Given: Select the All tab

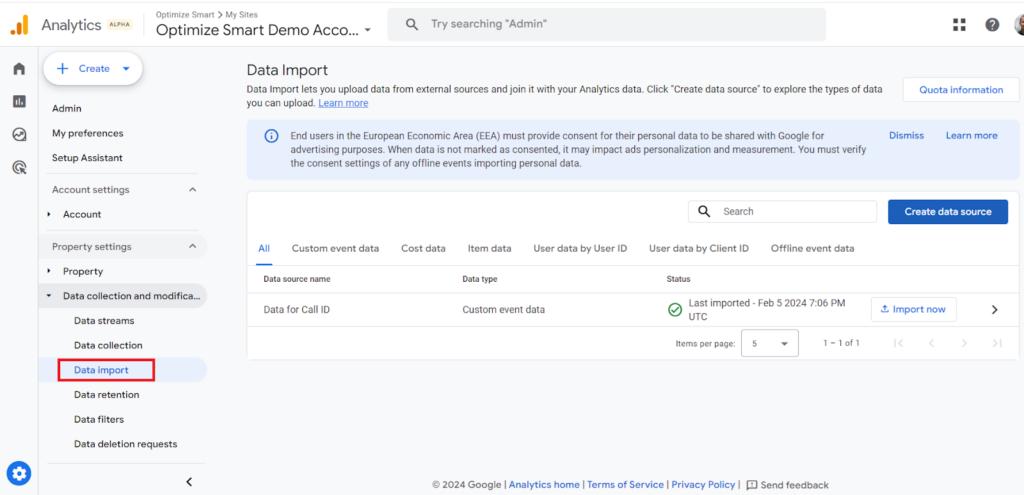Looking at the screenshot, I should coord(264,248).
